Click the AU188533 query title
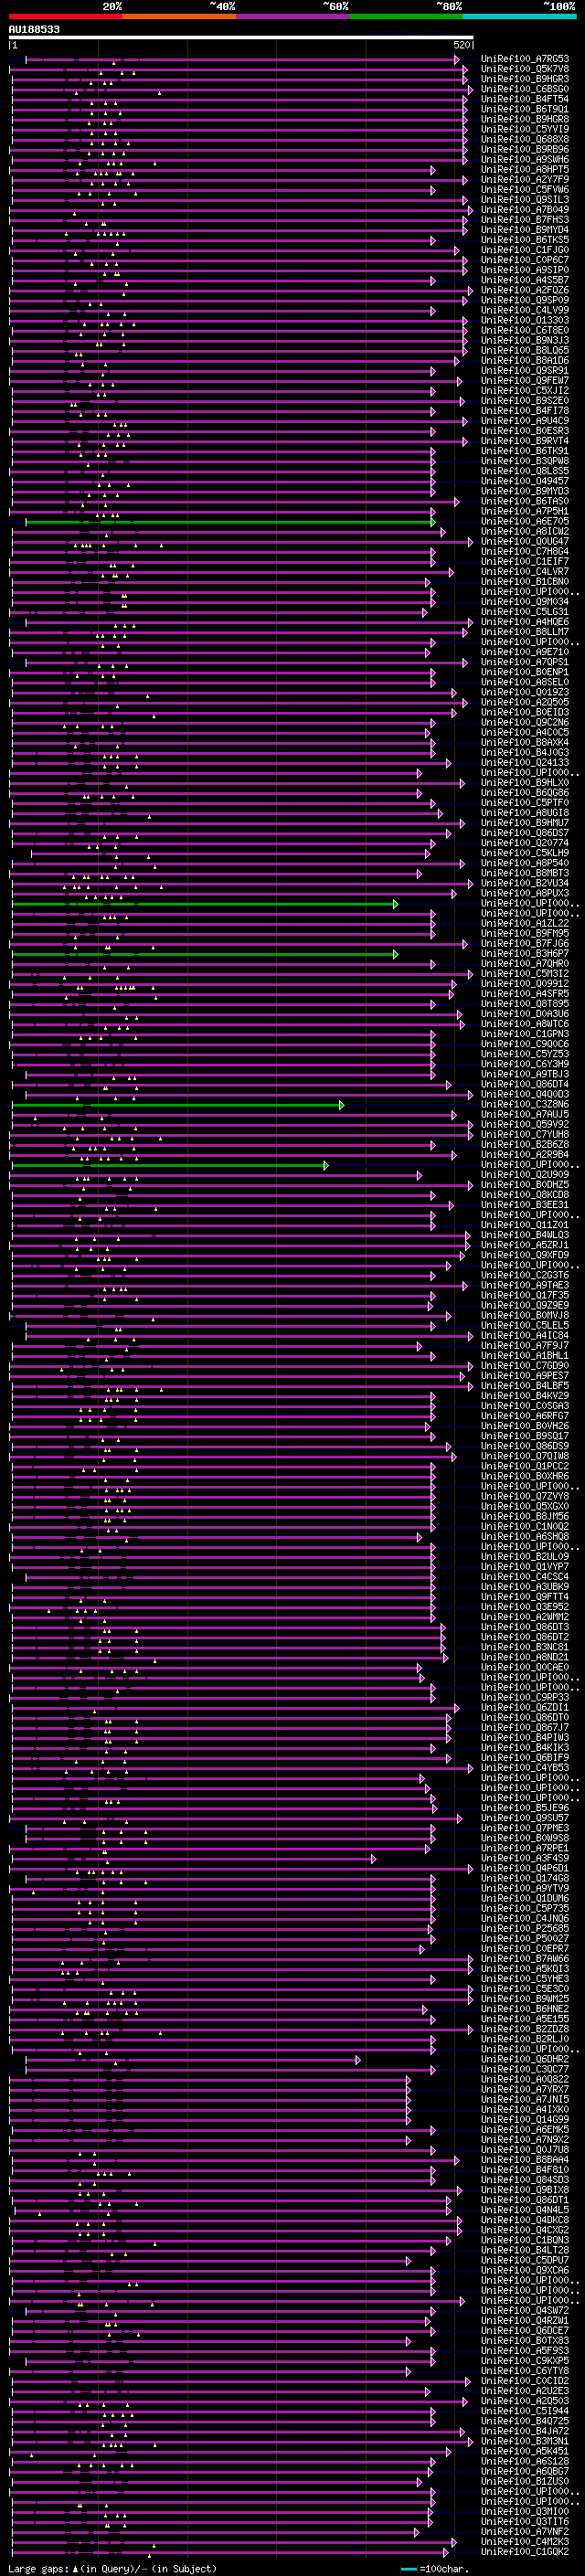The image size is (585, 2576). (x=34, y=29)
